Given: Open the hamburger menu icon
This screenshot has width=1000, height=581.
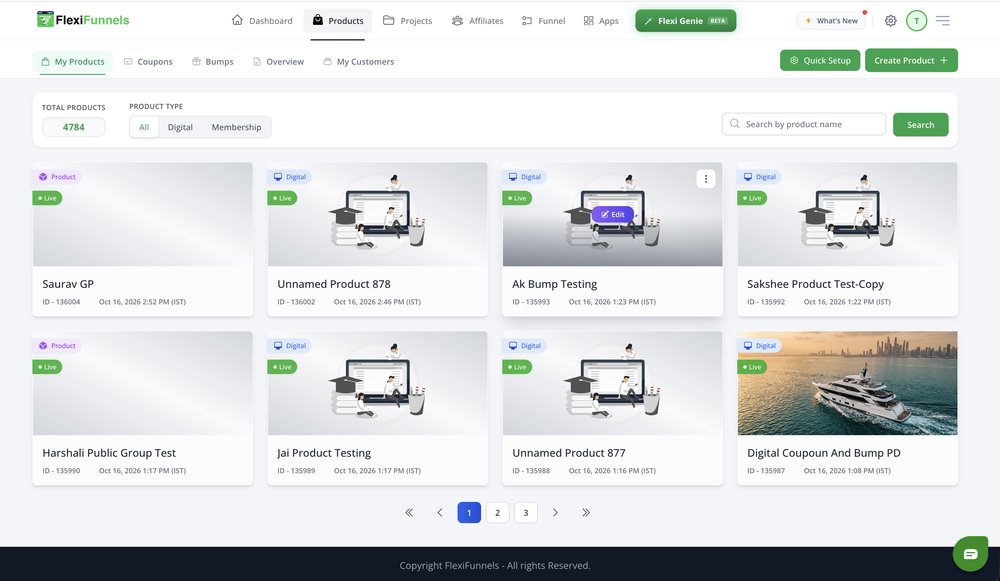Looking at the screenshot, I should pyautogui.click(x=943, y=20).
